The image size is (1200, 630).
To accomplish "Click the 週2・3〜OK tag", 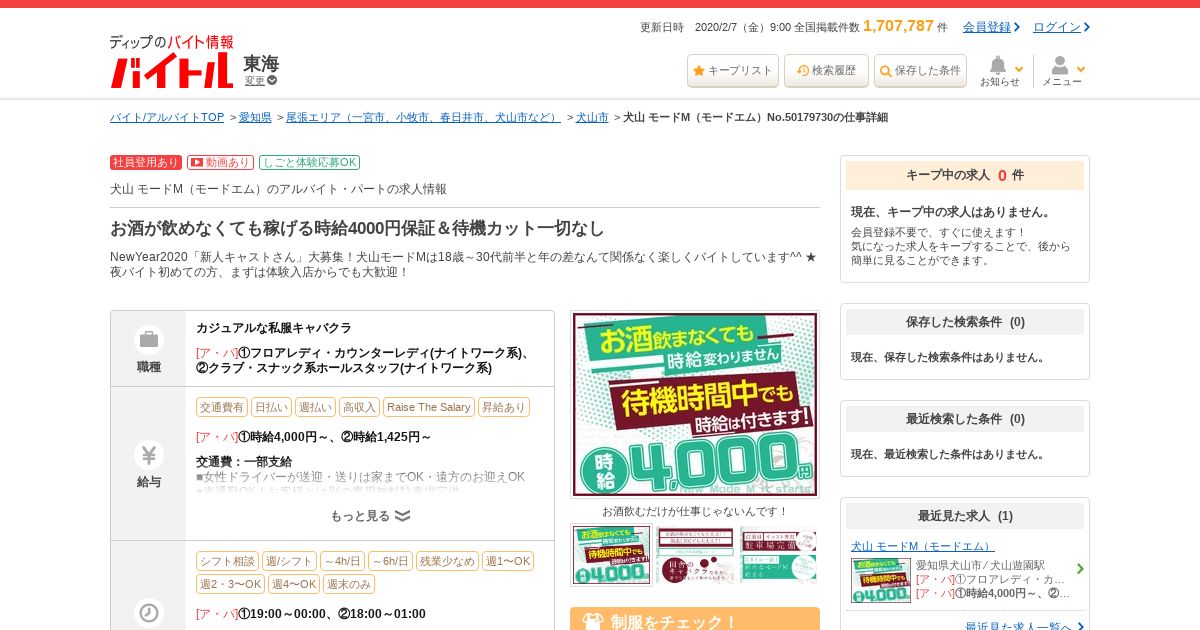I will [x=230, y=584].
